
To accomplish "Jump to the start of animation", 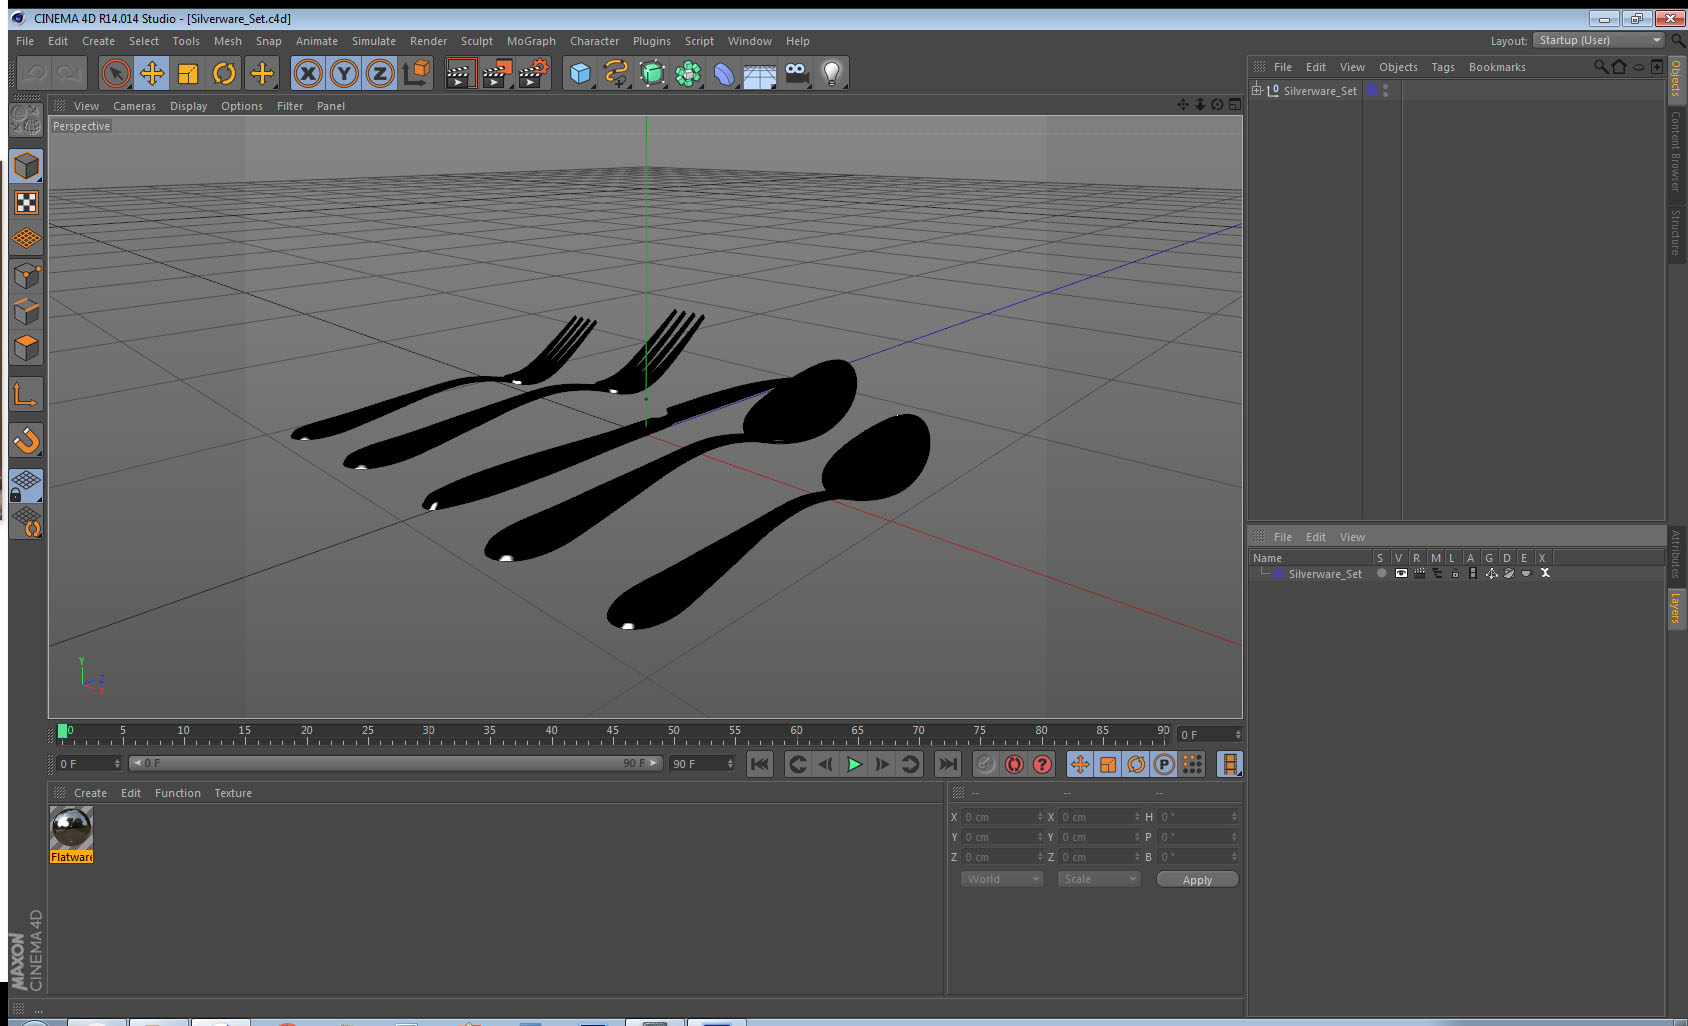I will click(760, 764).
